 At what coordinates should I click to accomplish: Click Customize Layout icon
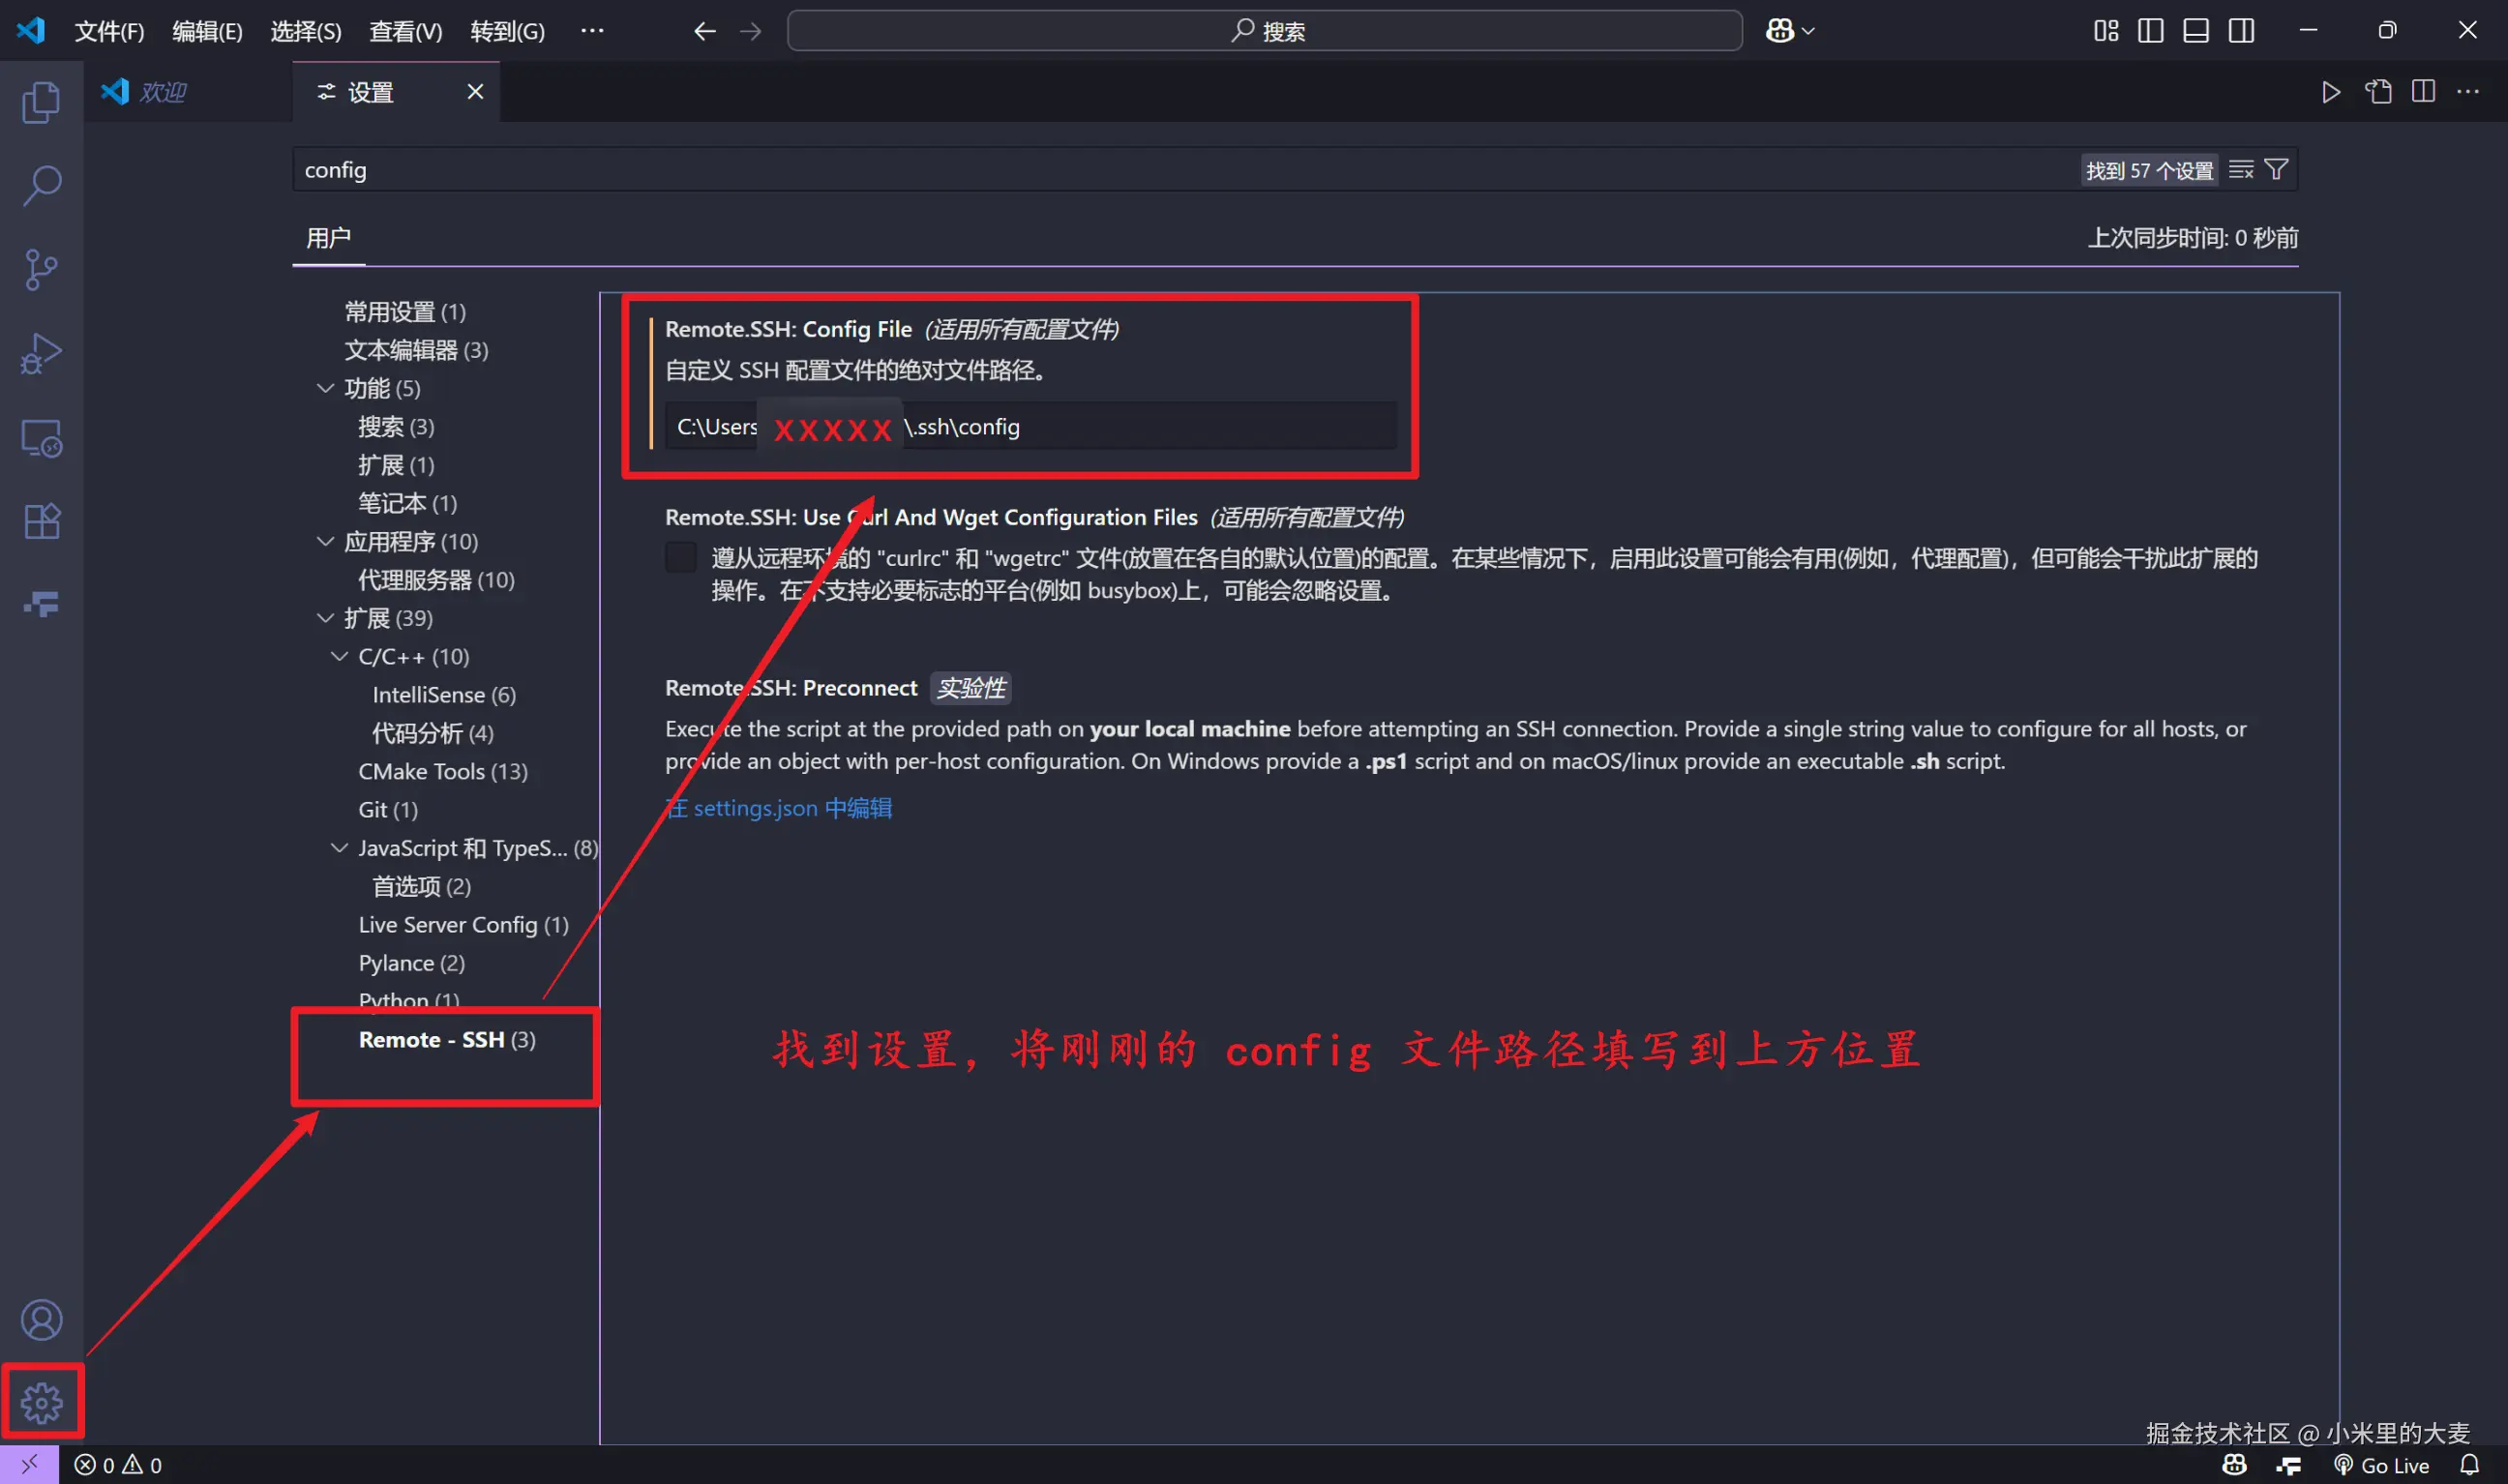[x=2106, y=31]
